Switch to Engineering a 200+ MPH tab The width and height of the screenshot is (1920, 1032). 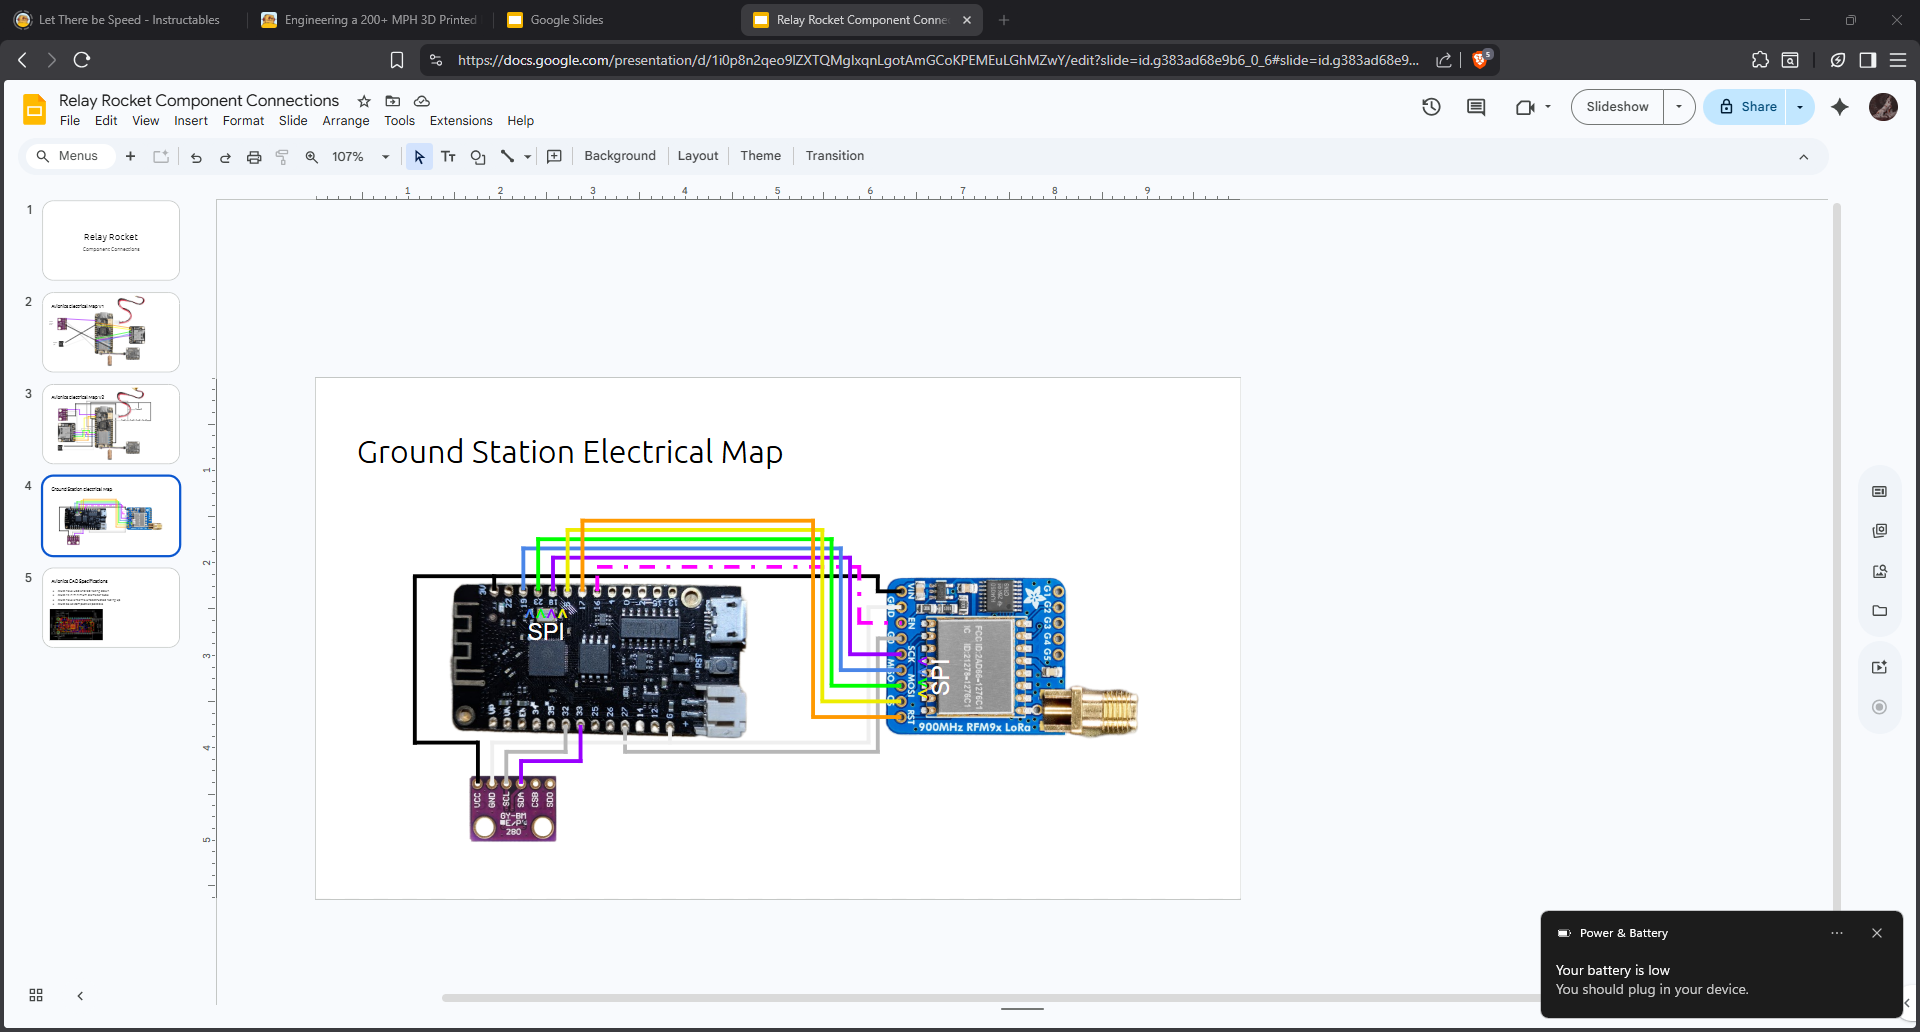tap(370, 20)
